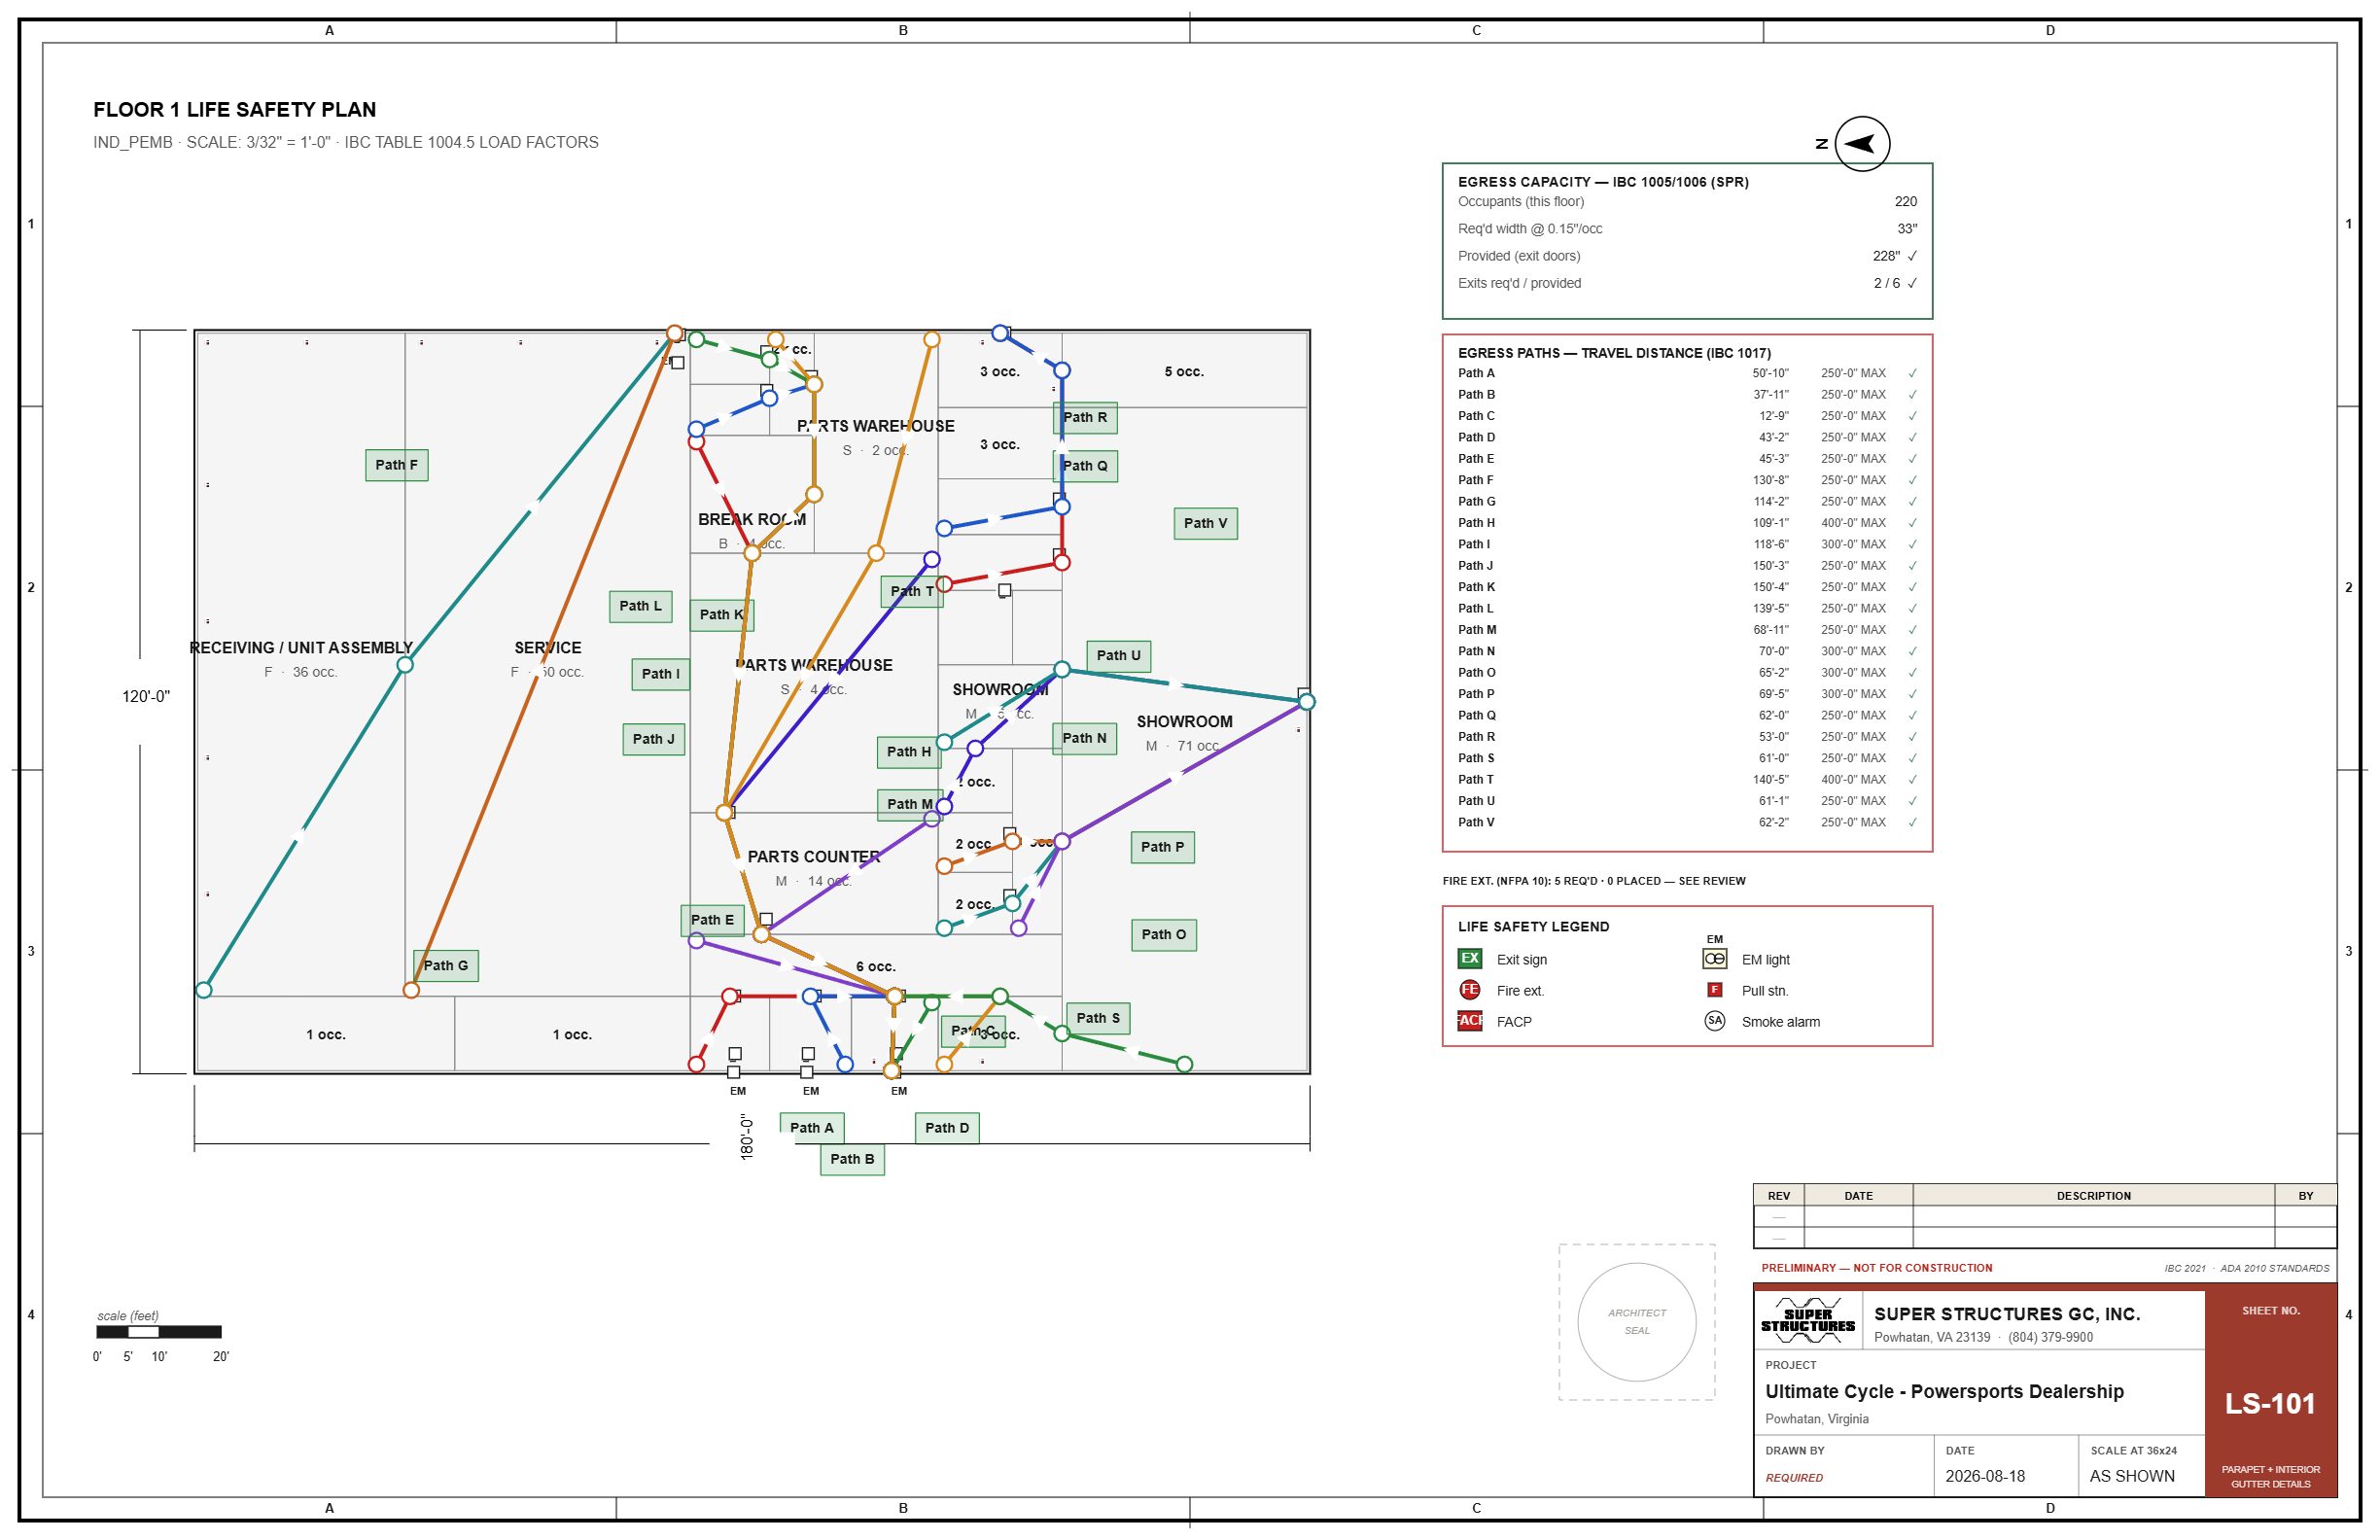The width and height of the screenshot is (2380, 1540).
Task: Click the PRELIMINARY — NOT FOR CONSTRUCTION note
Action: (1877, 1268)
